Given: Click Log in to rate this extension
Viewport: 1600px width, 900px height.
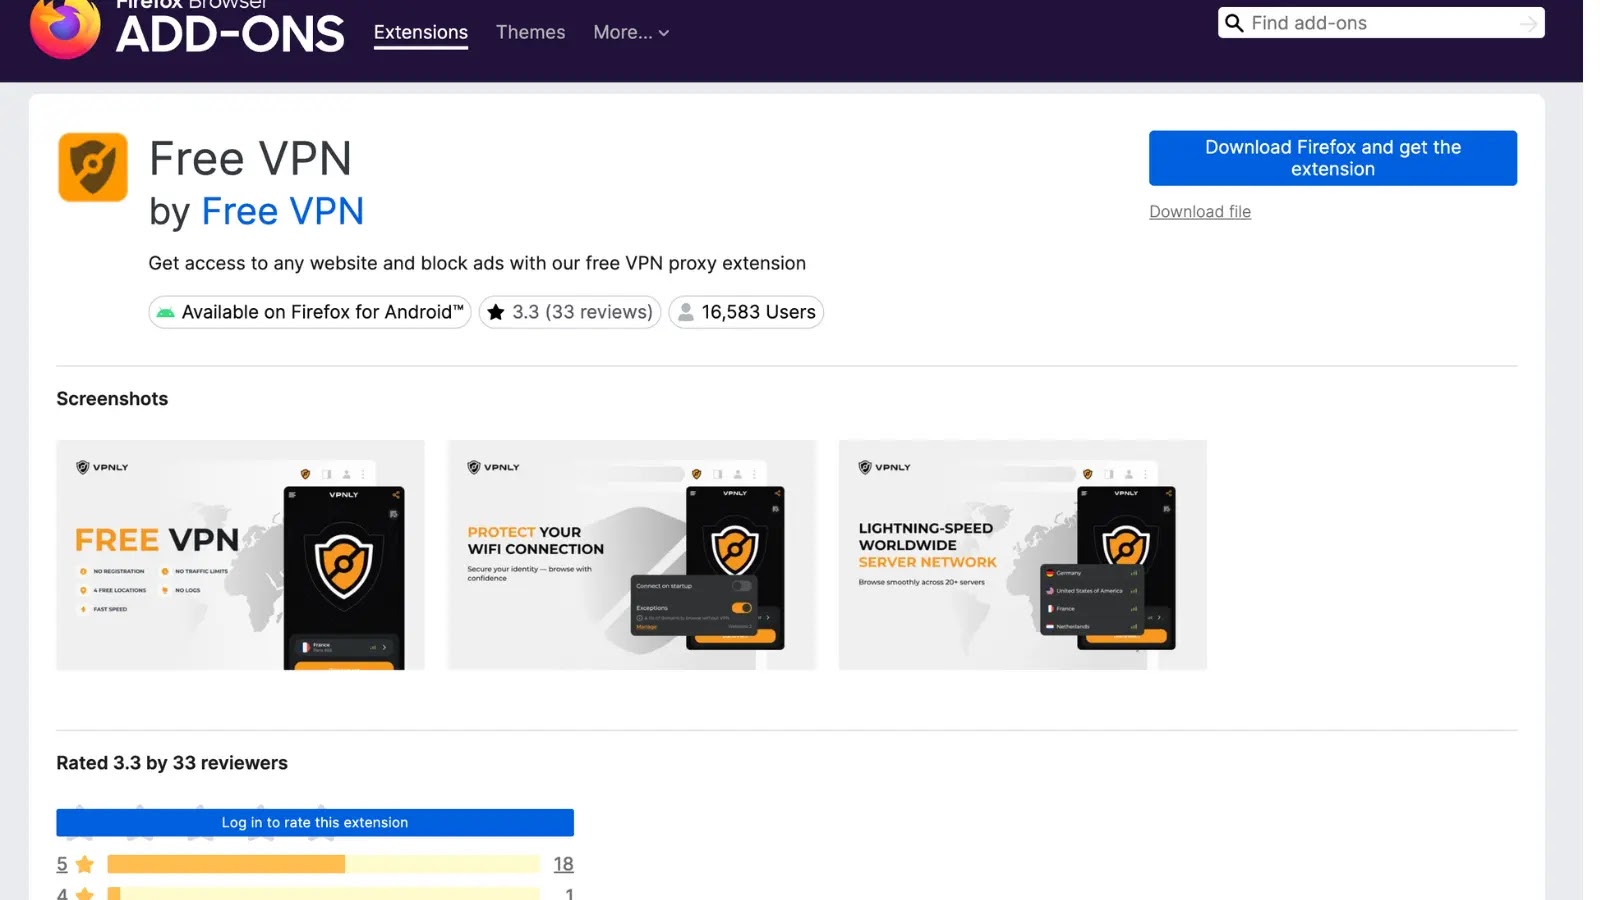Looking at the screenshot, I should coord(314,822).
